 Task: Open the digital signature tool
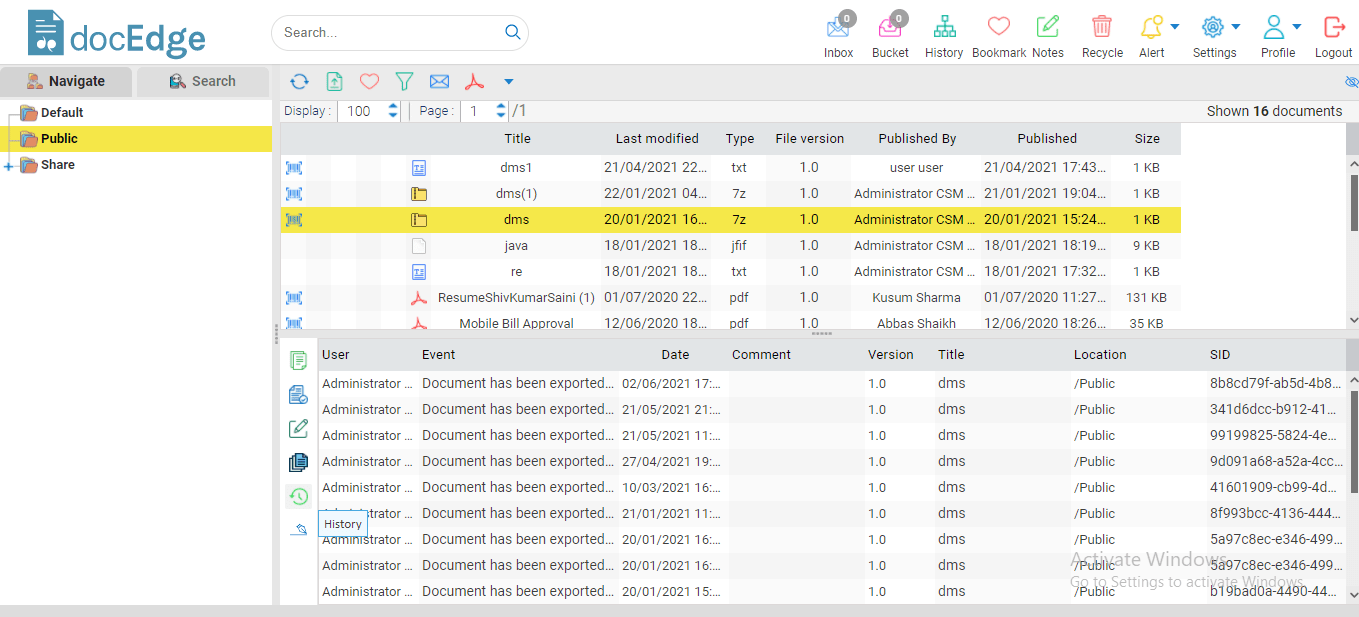pos(298,529)
